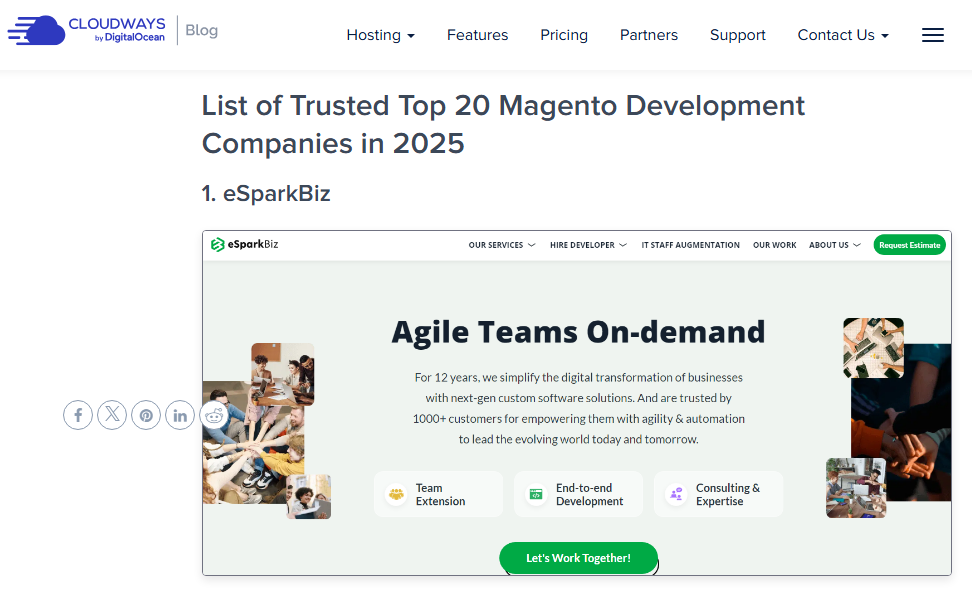Open the Partners menu item
The width and height of the screenshot is (972, 596).
(648, 35)
